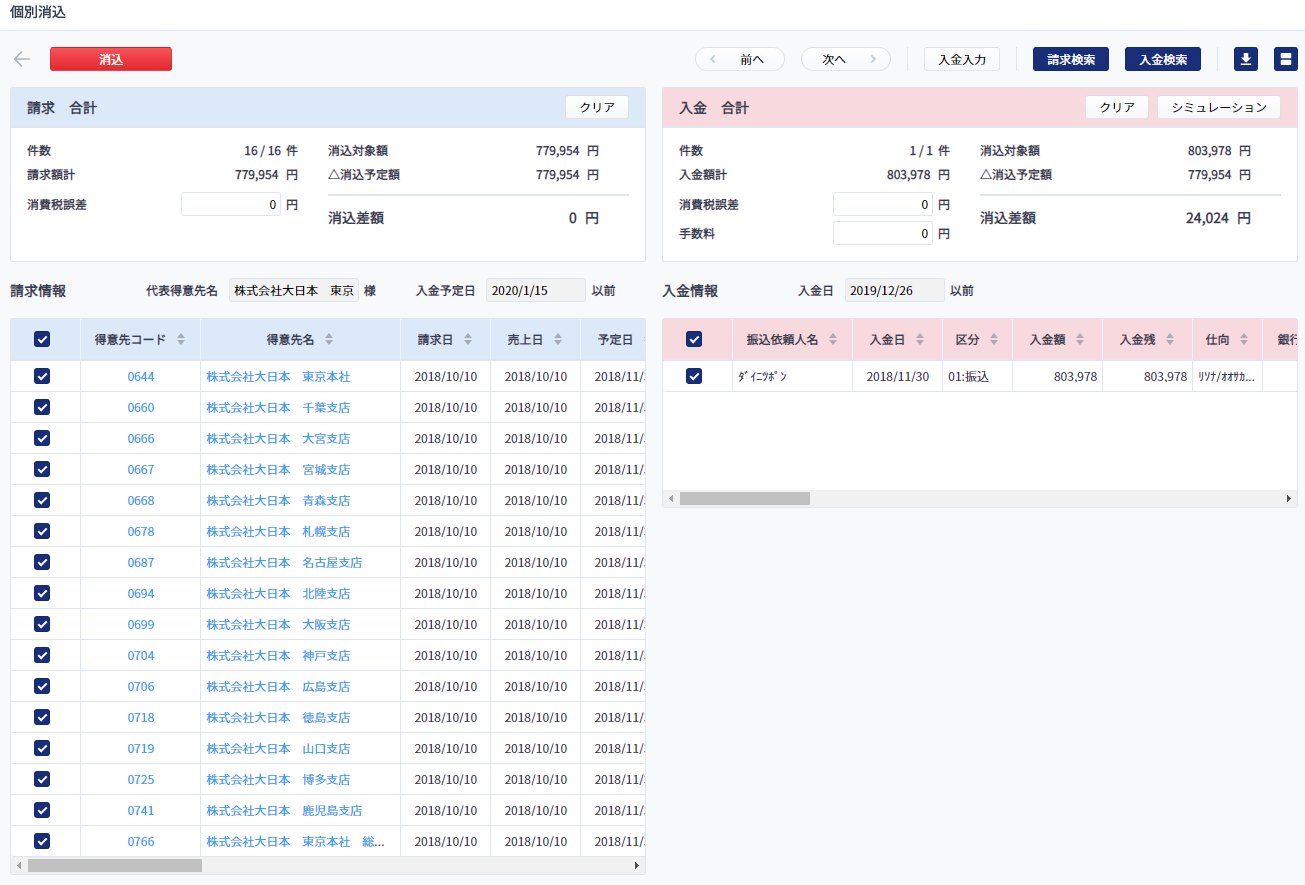Sort by 売上日 column arrows

(x=558, y=340)
